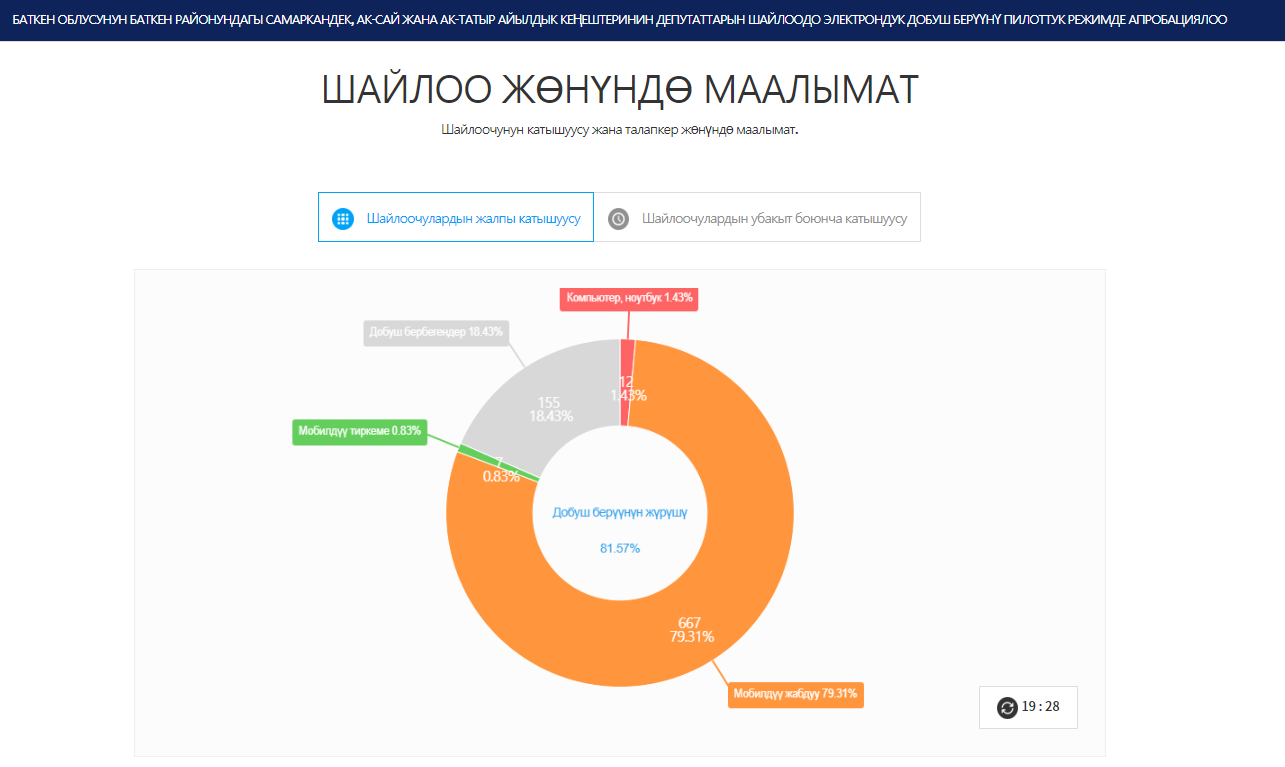Click the red Компьютер, ноутбук 1.43% label
The width and height of the screenshot is (1285, 767).
click(x=629, y=298)
